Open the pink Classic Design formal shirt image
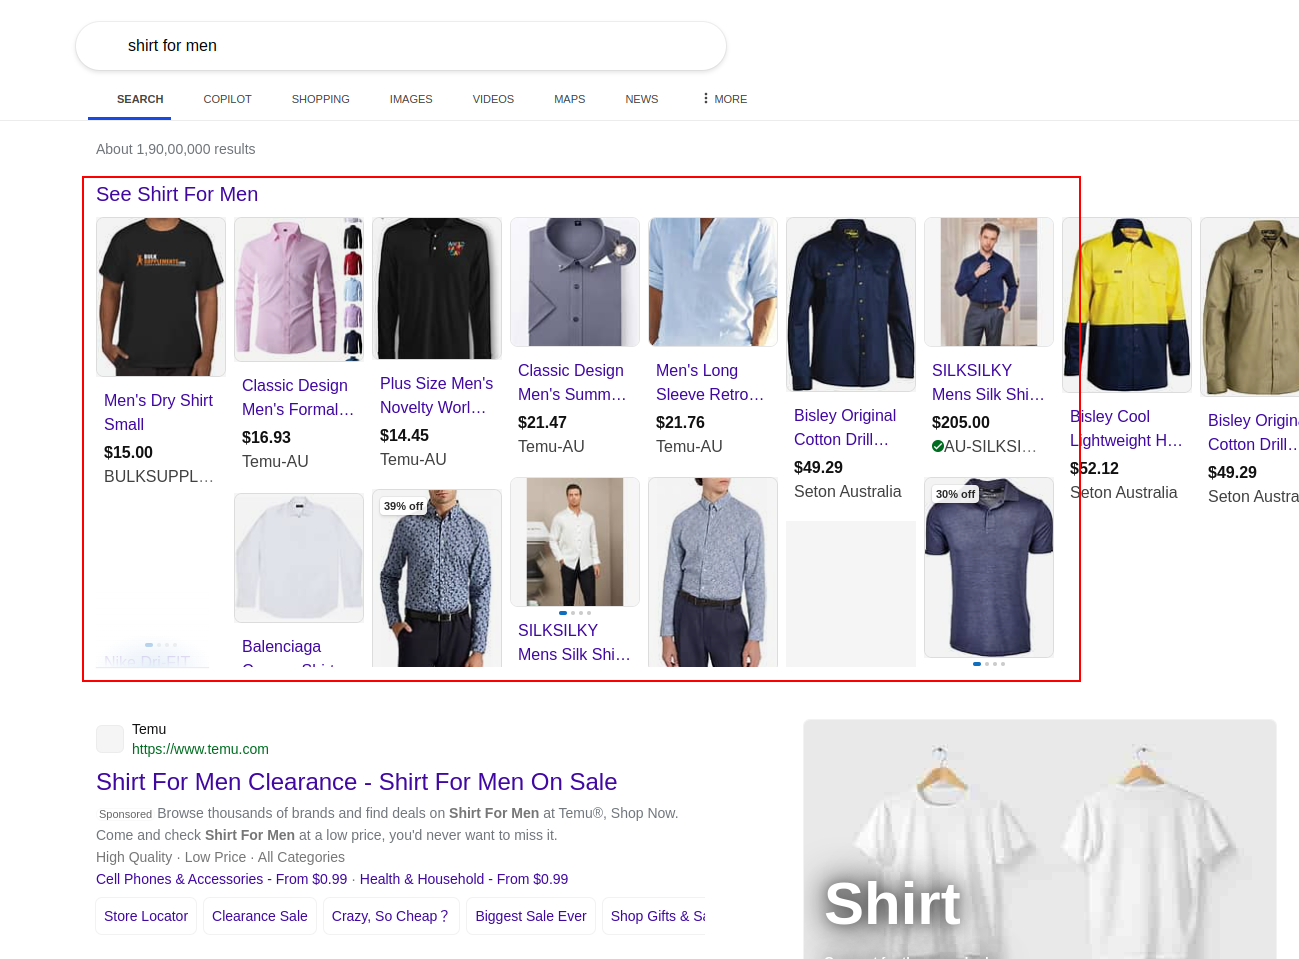The height and width of the screenshot is (959, 1299). (299, 289)
